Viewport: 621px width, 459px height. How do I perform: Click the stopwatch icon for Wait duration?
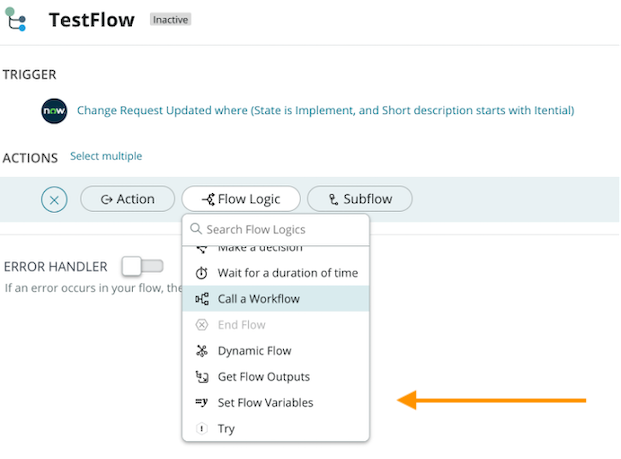(x=201, y=273)
